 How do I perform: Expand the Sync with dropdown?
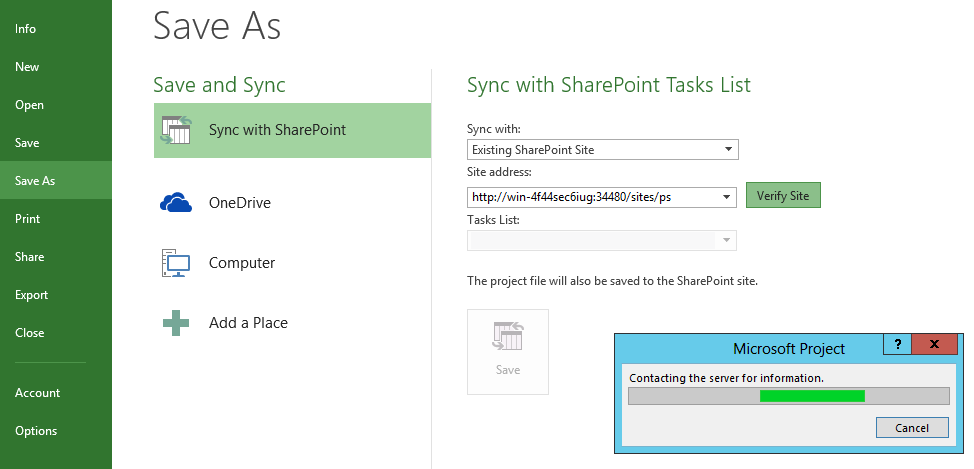click(727, 151)
